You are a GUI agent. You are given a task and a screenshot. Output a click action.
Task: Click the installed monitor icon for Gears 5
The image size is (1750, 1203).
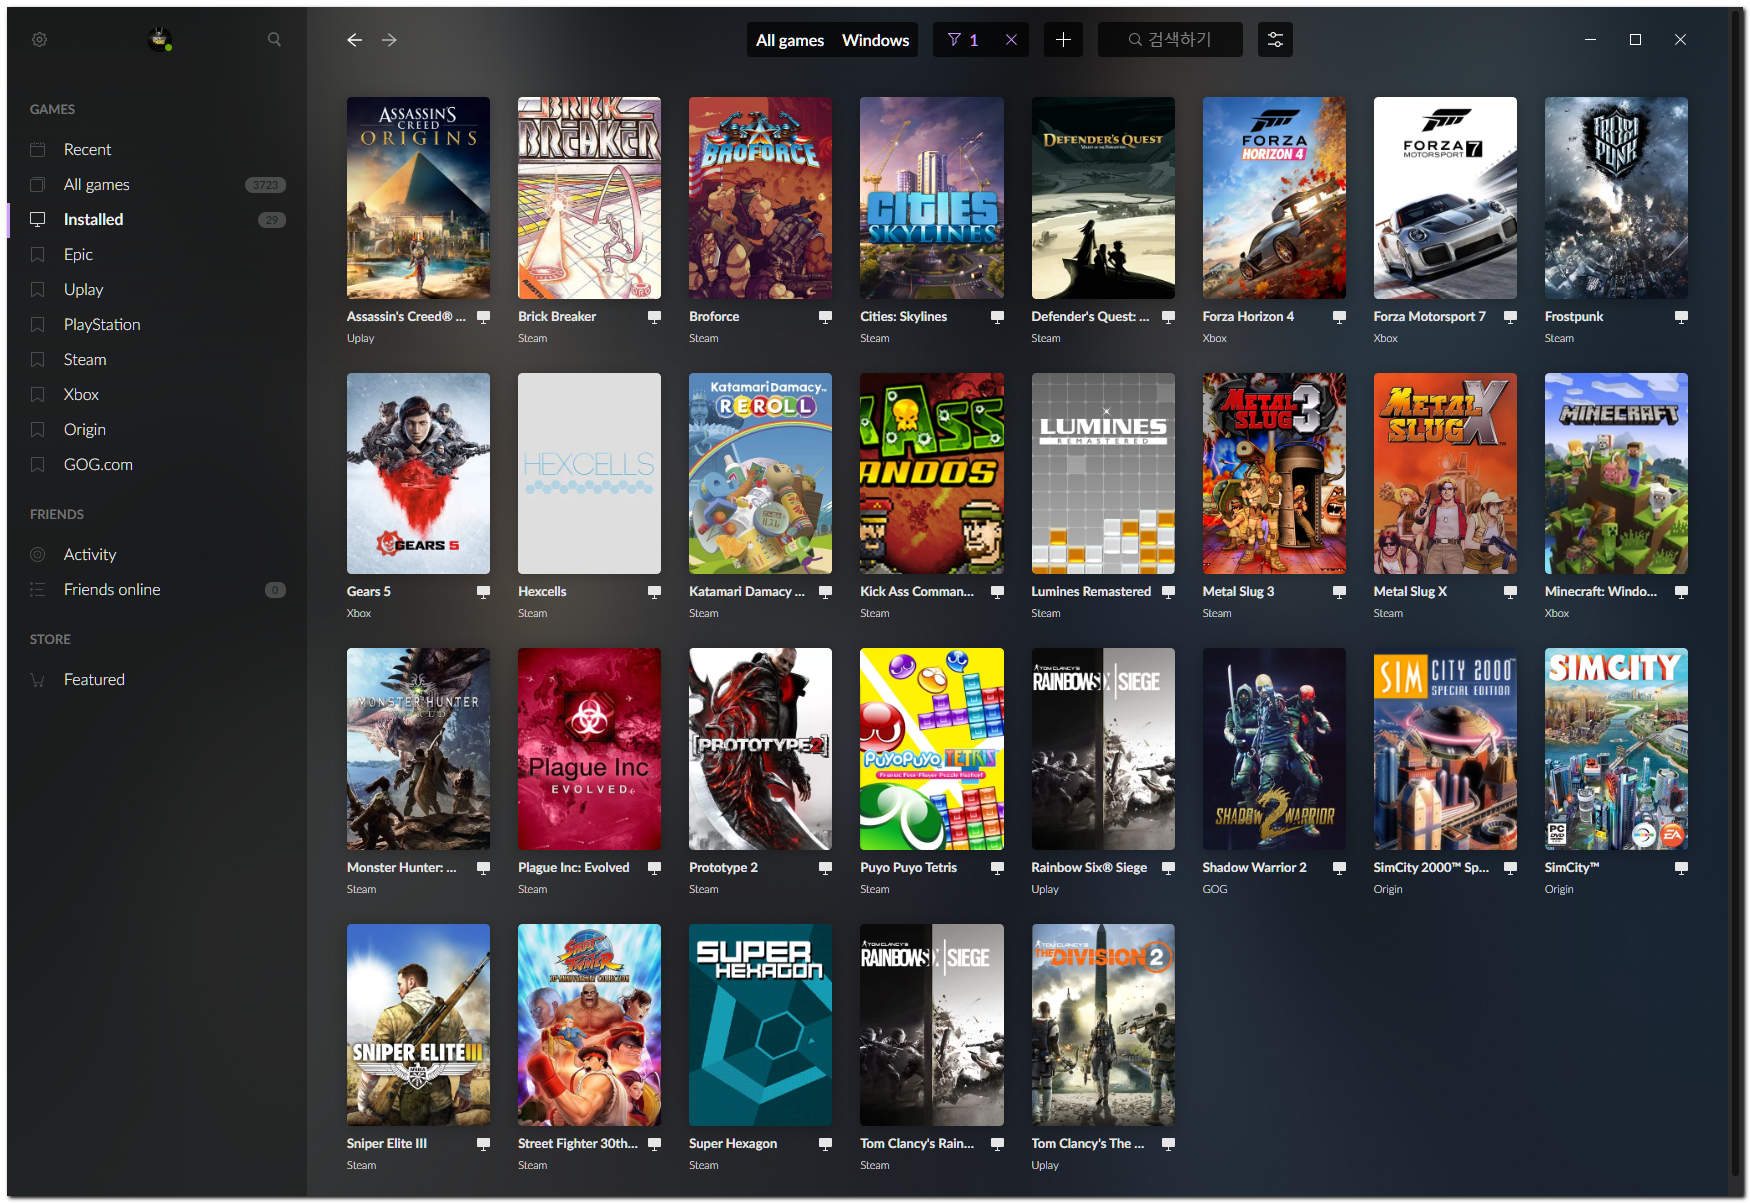(483, 592)
